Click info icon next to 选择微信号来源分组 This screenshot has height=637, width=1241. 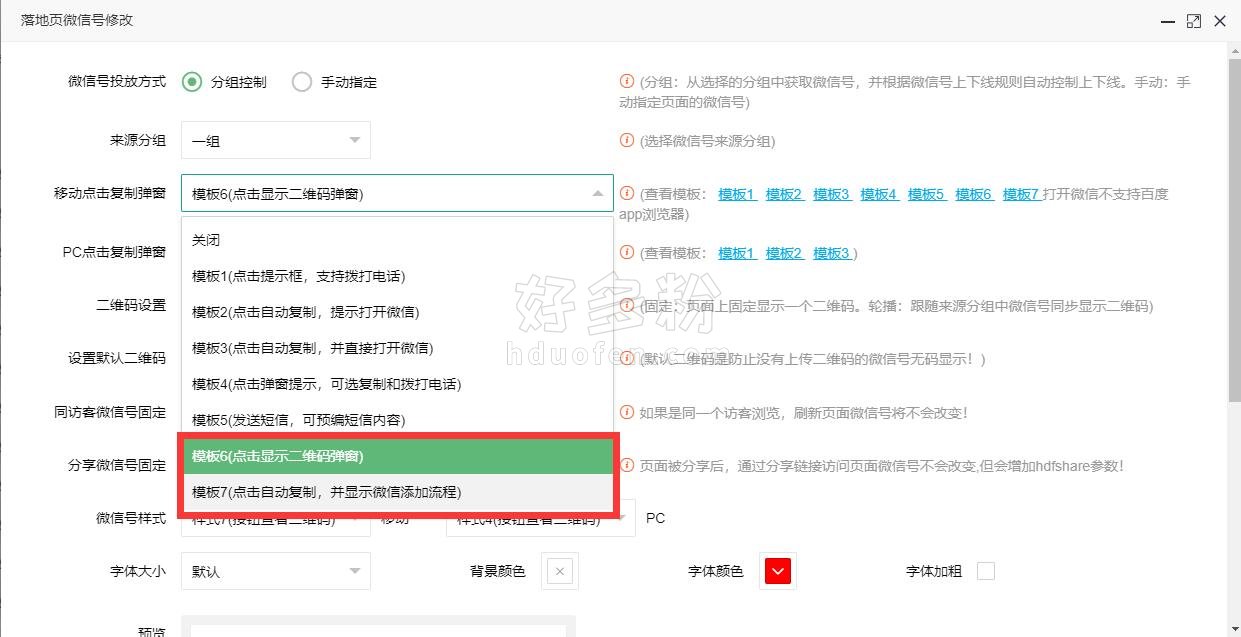[x=627, y=141]
